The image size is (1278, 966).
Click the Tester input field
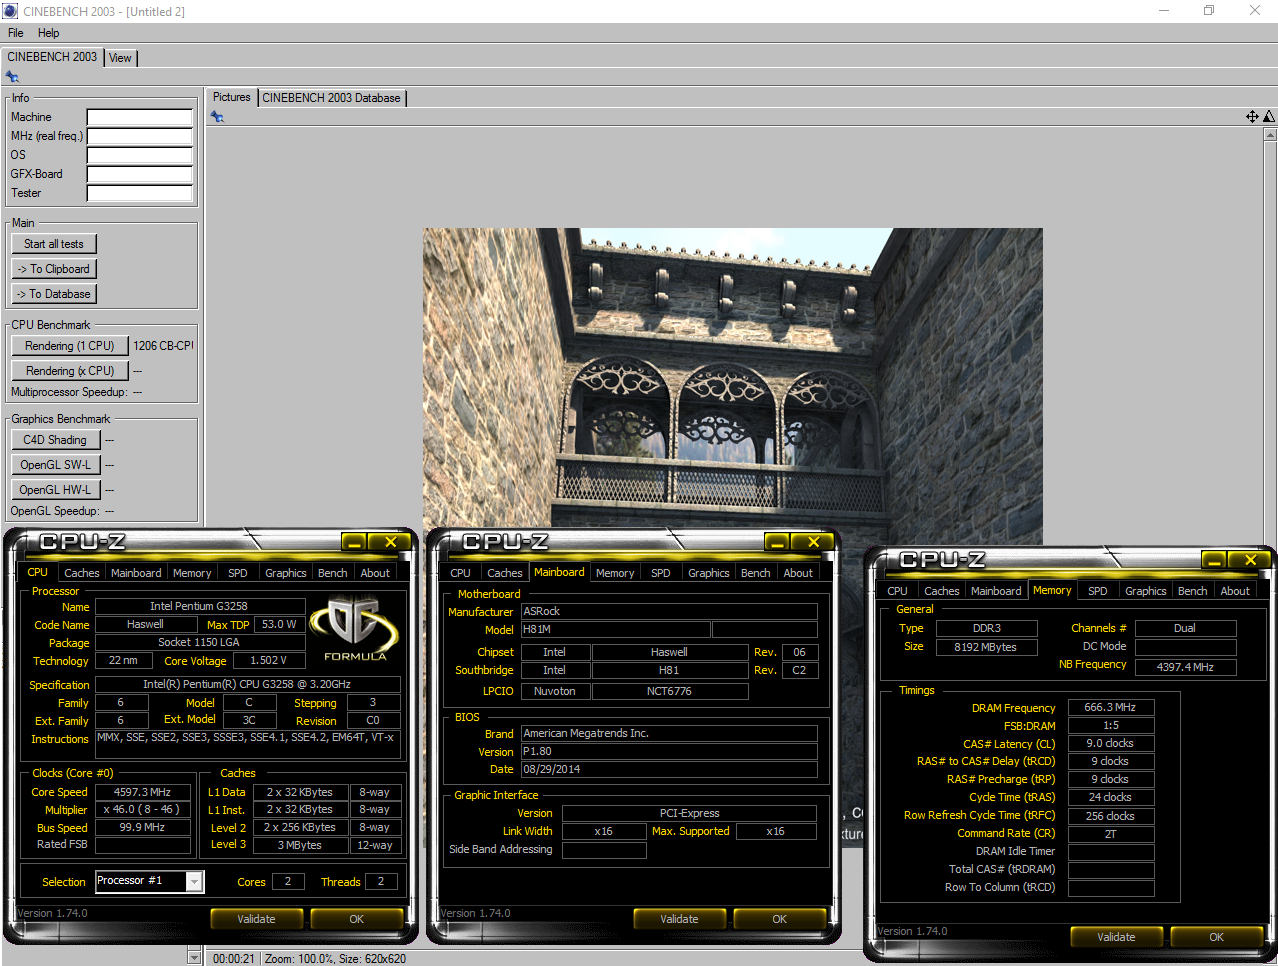coord(139,193)
